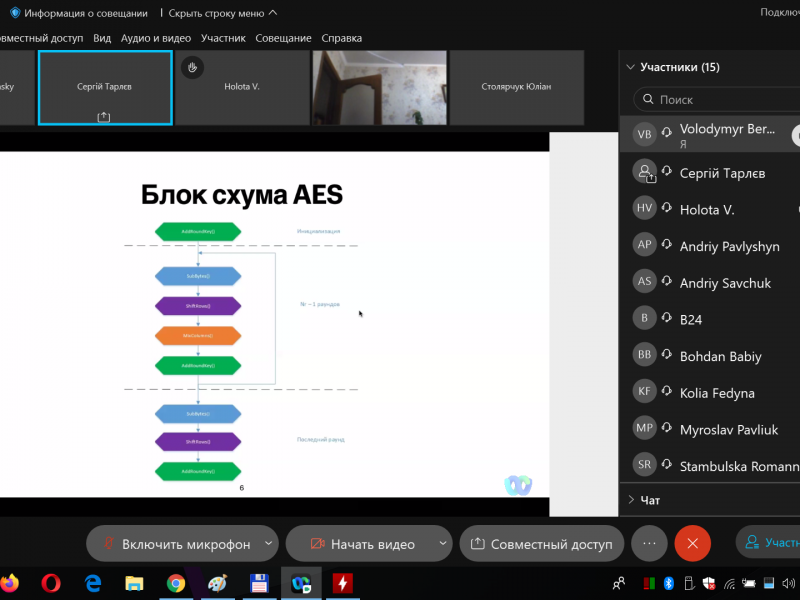Click the raised hand icon on Holota V. tile
The height and width of the screenshot is (600, 800).
pyautogui.click(x=194, y=67)
